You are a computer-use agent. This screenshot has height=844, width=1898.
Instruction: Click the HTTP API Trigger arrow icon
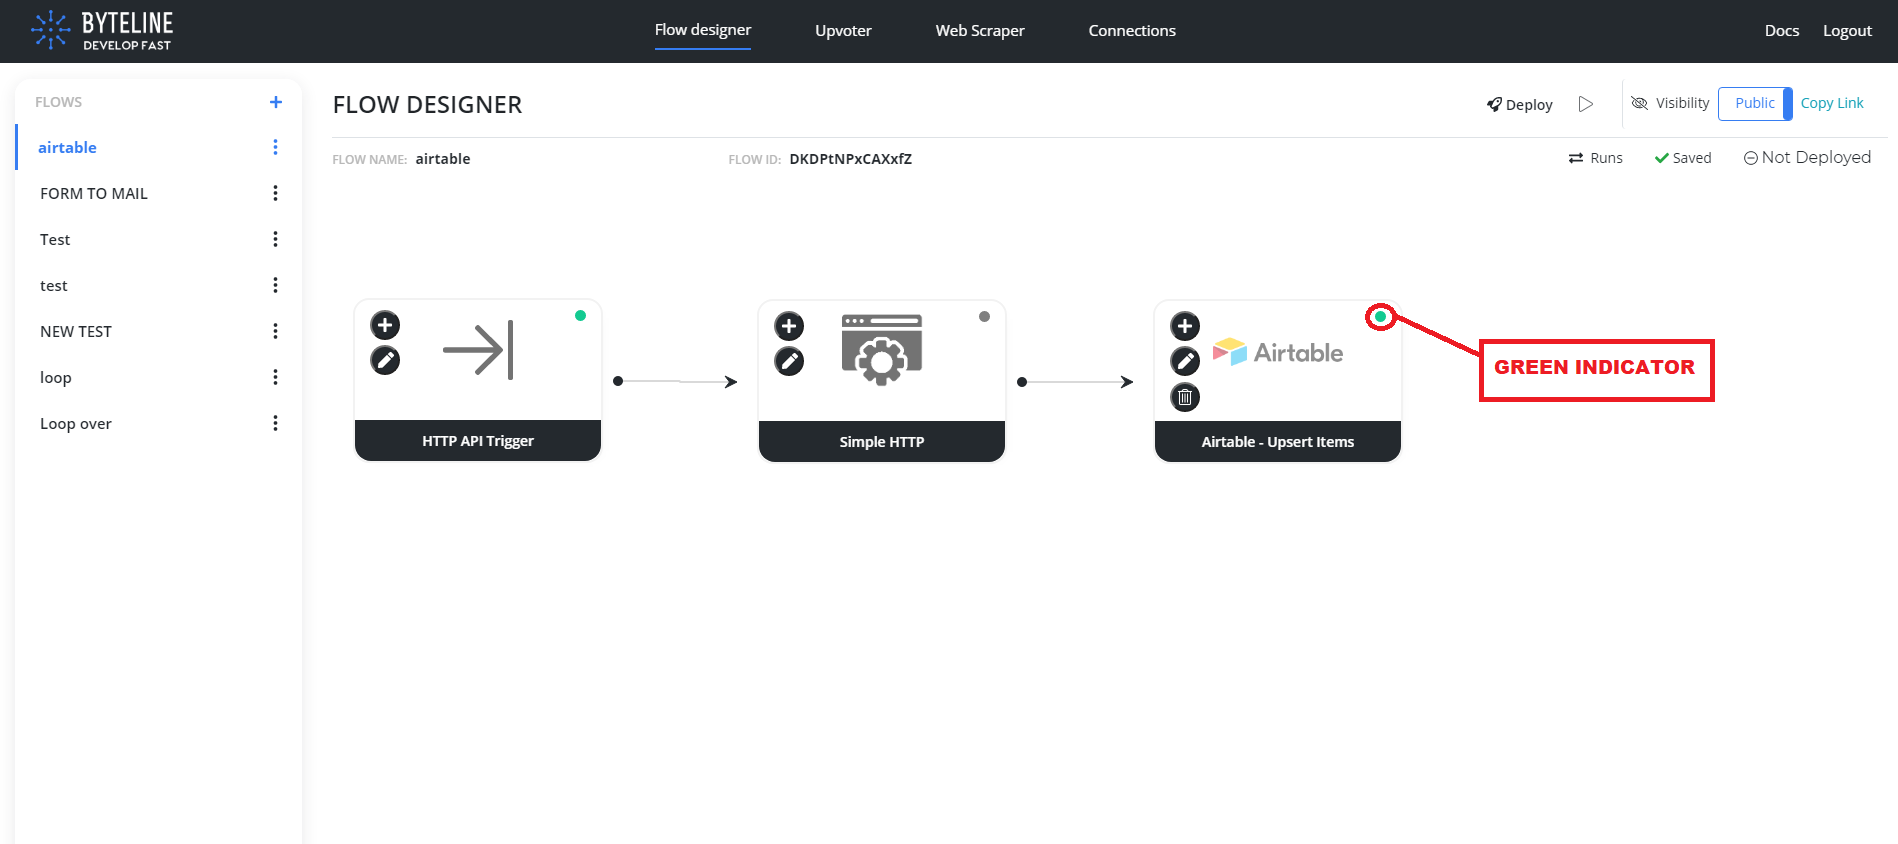click(x=478, y=350)
